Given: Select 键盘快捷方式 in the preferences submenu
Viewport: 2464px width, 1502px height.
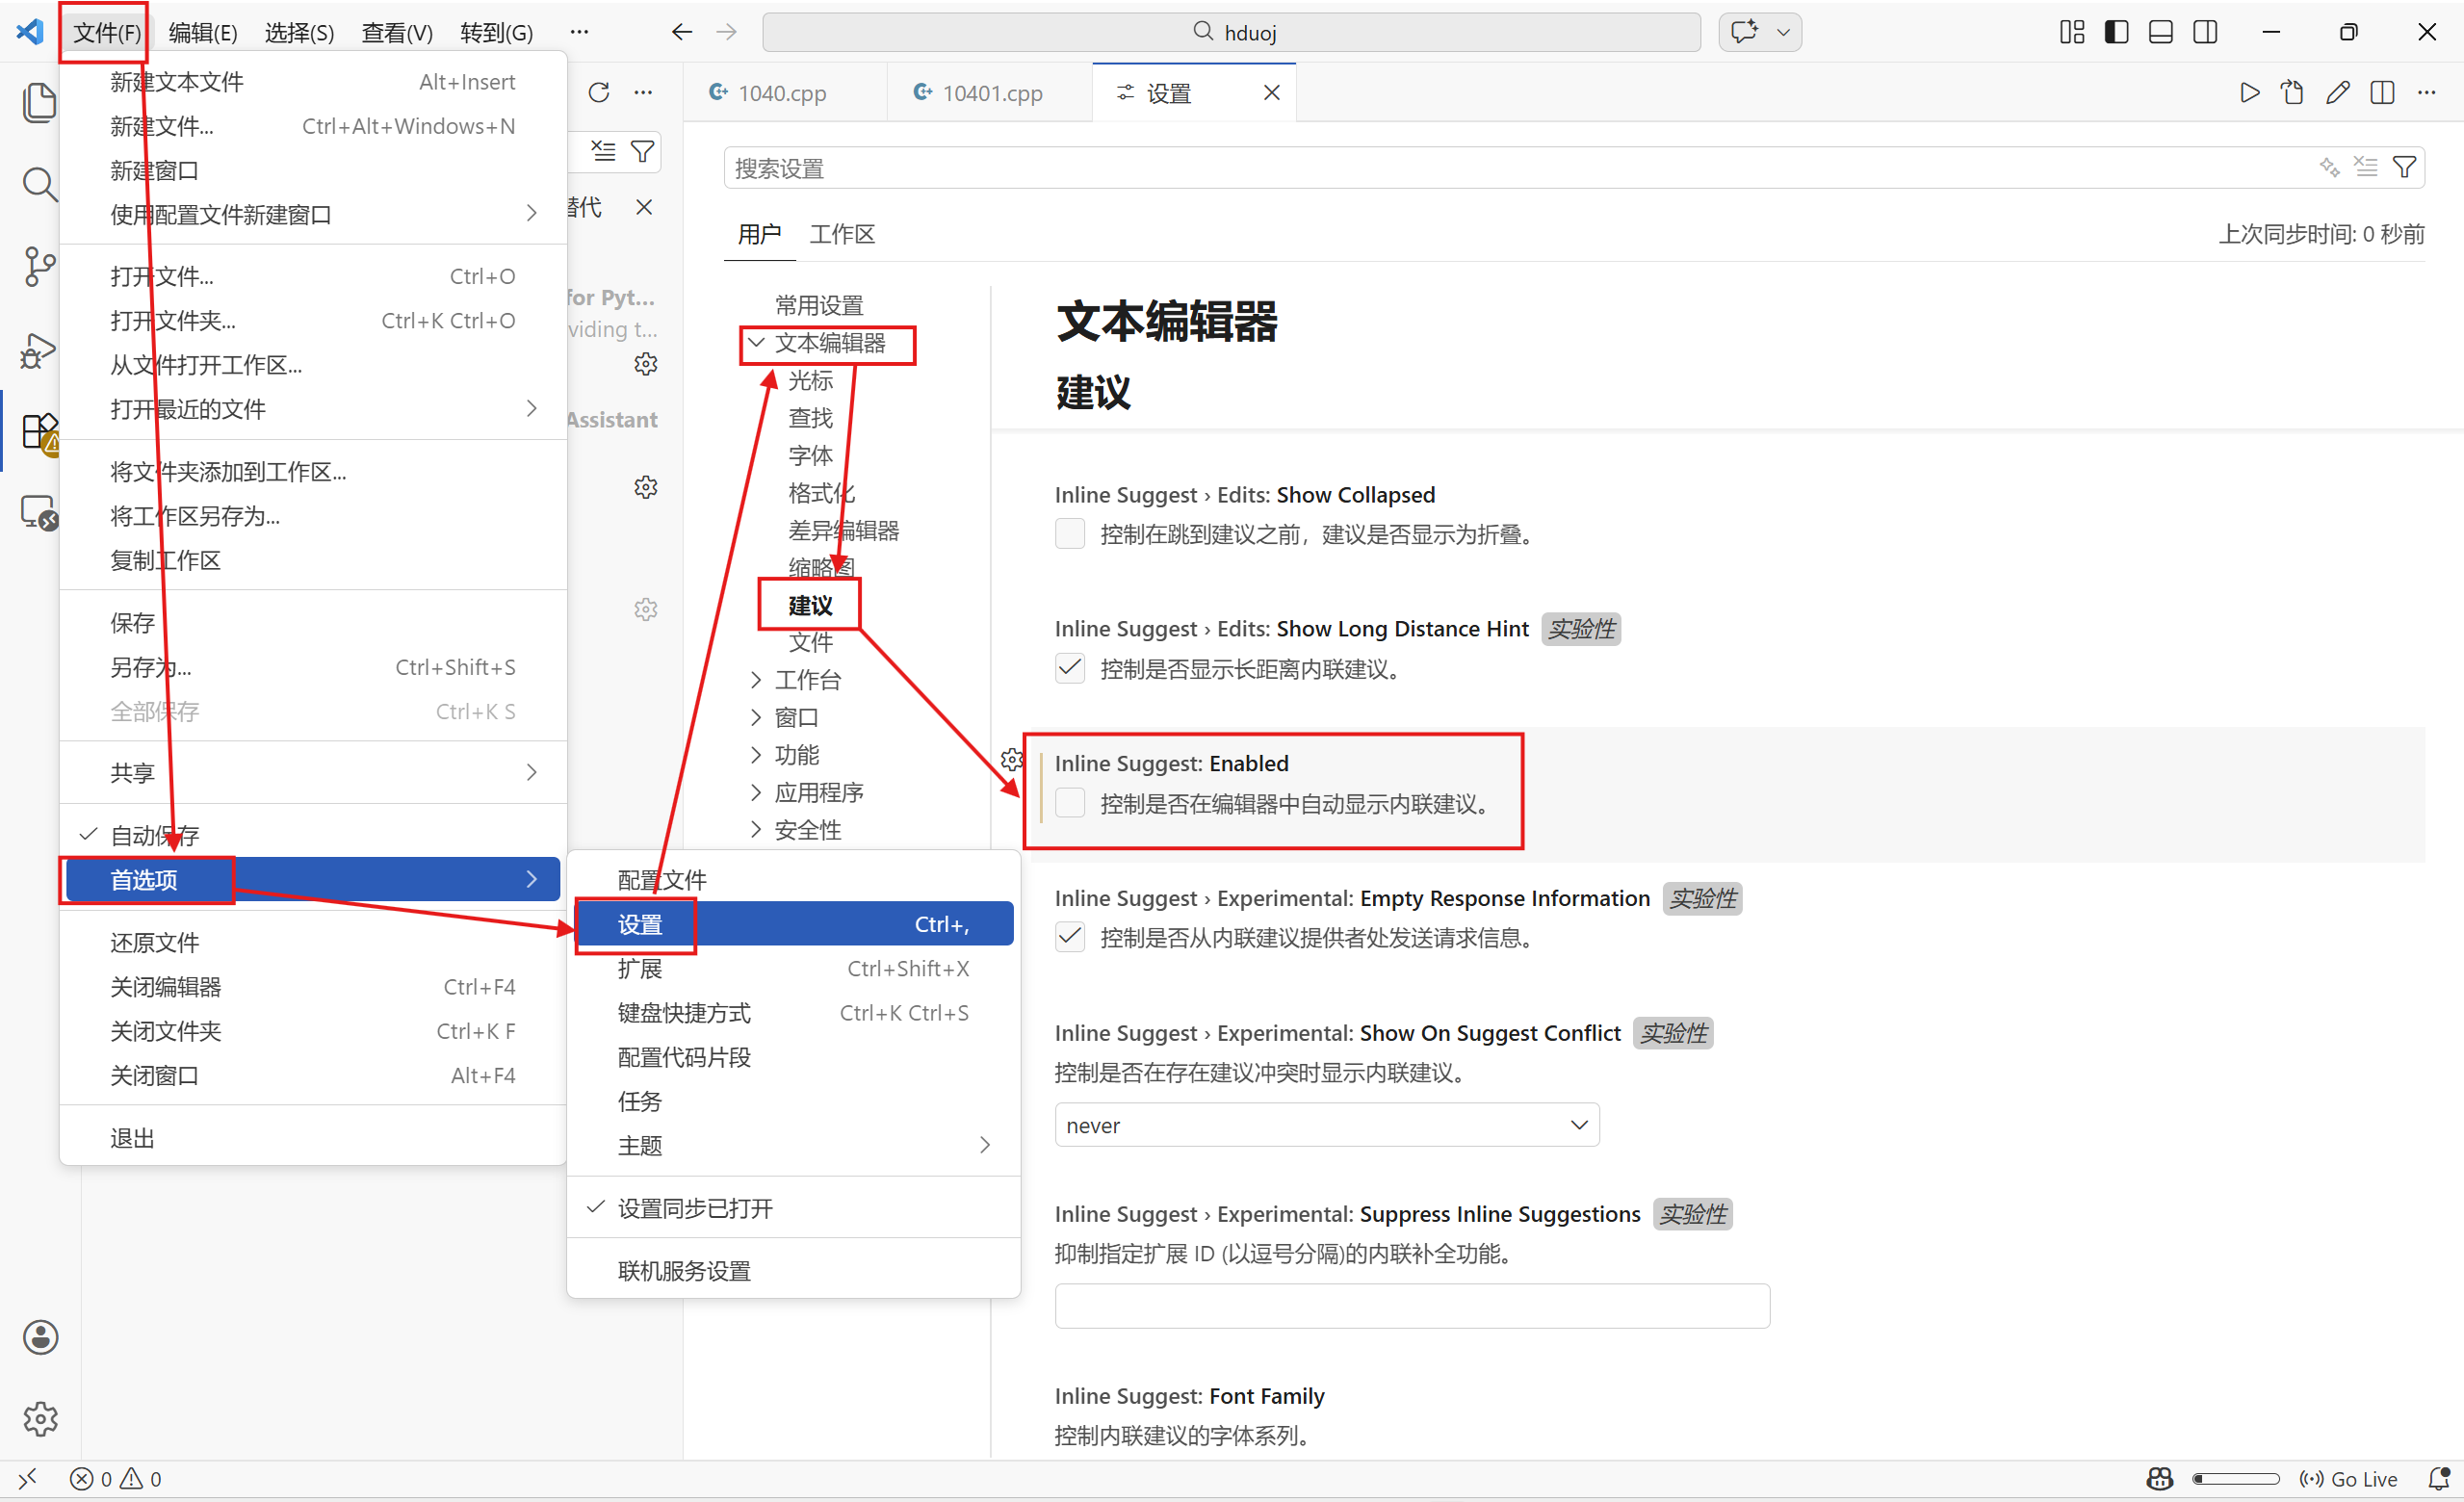Looking at the screenshot, I should click(x=793, y=1012).
